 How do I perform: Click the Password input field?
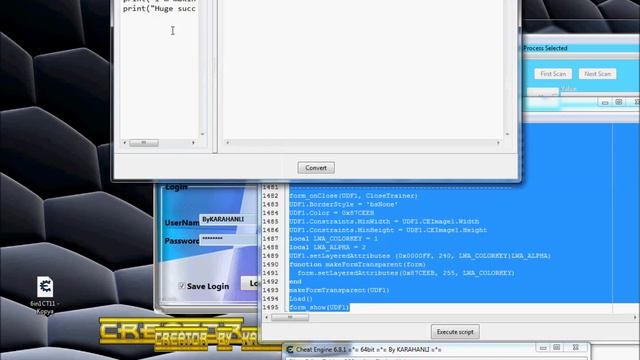pyautogui.click(x=229, y=239)
